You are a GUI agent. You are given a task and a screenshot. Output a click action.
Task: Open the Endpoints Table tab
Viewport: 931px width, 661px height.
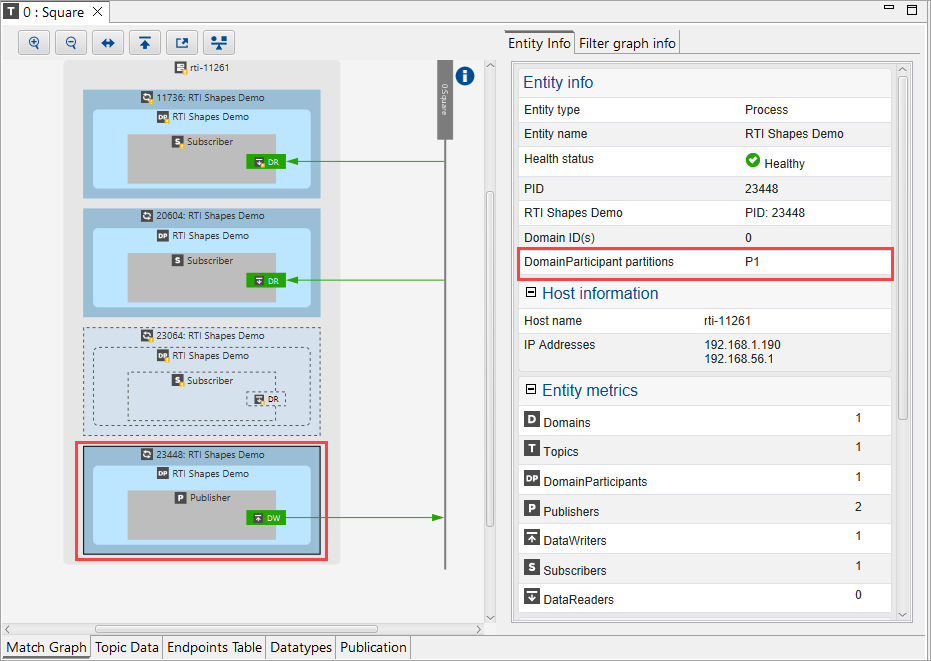[x=214, y=647]
